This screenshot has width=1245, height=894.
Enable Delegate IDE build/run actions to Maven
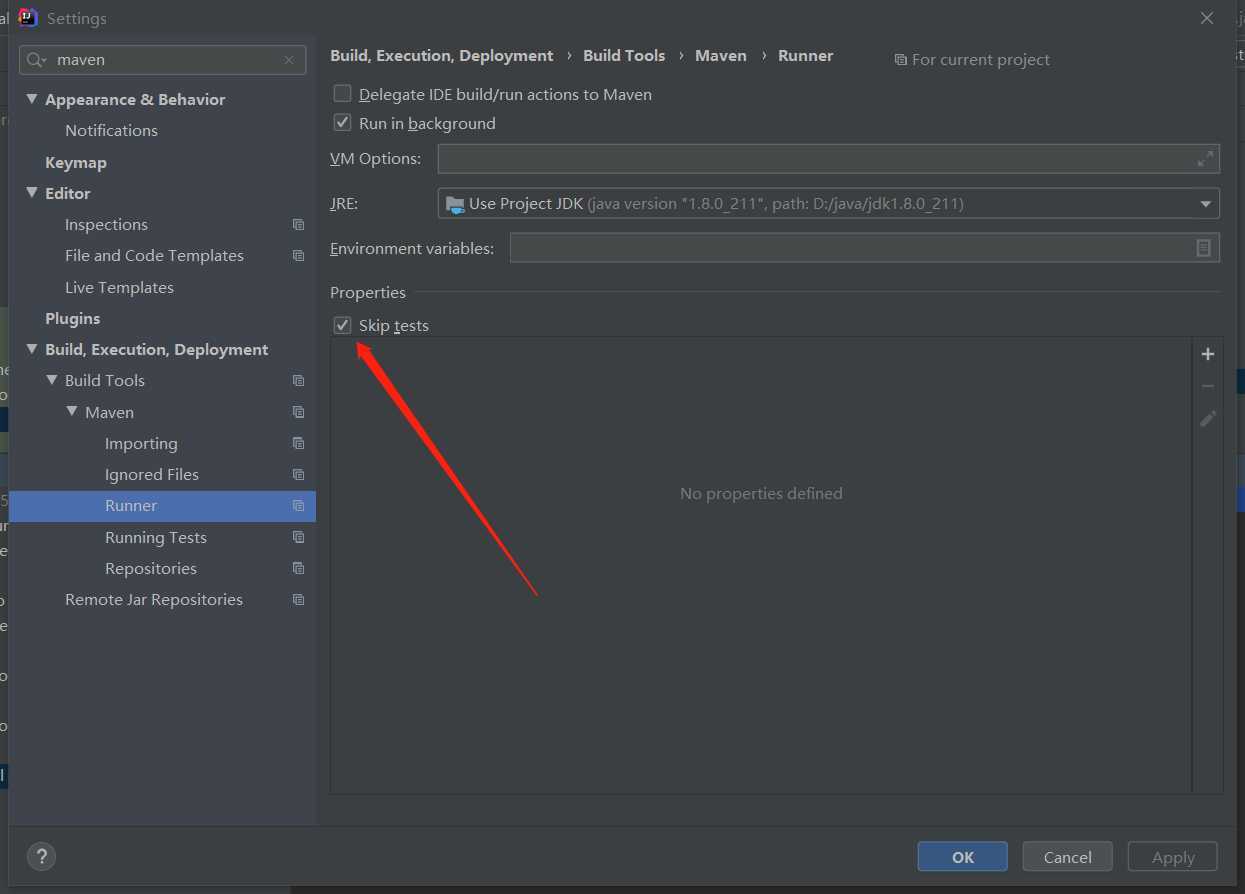343,94
